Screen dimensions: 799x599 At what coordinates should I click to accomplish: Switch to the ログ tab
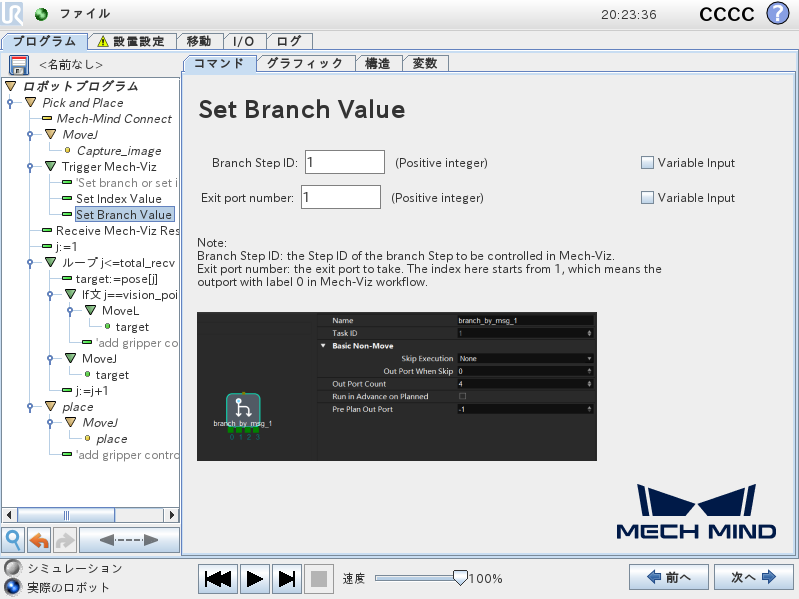pyautogui.click(x=289, y=41)
